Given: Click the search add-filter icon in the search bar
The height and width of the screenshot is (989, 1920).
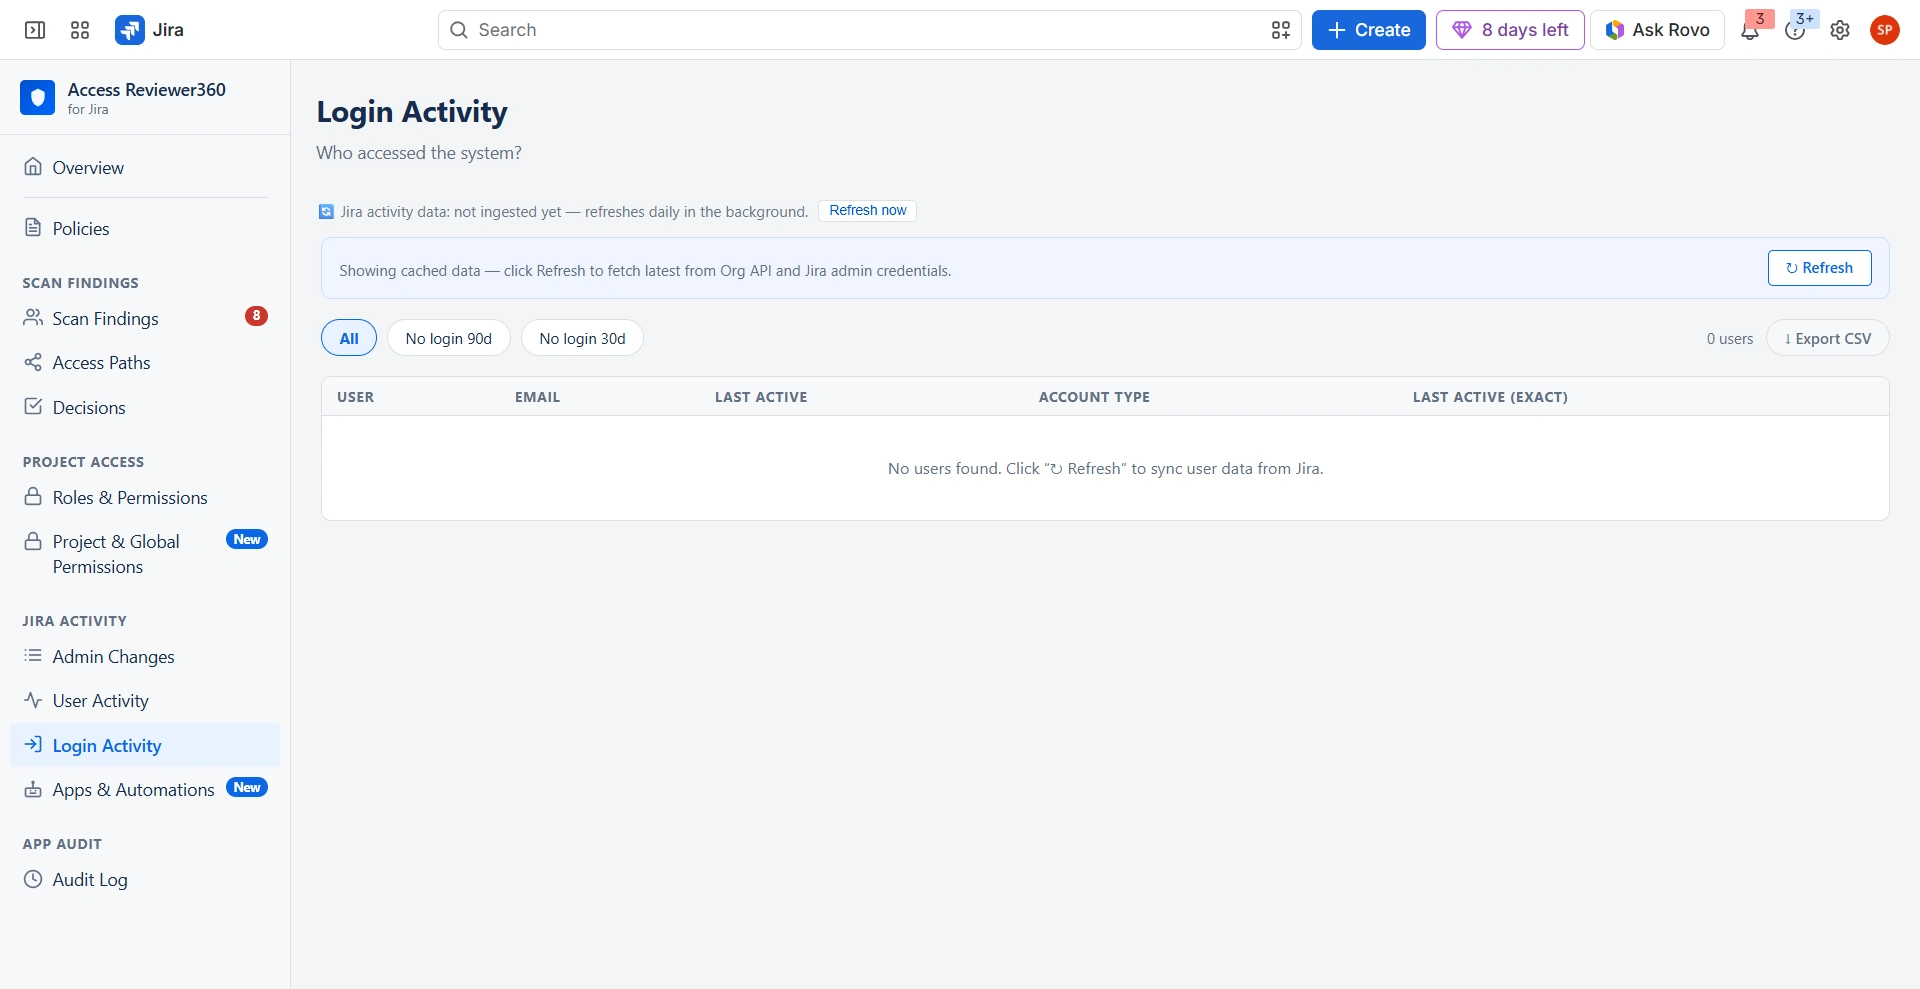Looking at the screenshot, I should click(1281, 30).
